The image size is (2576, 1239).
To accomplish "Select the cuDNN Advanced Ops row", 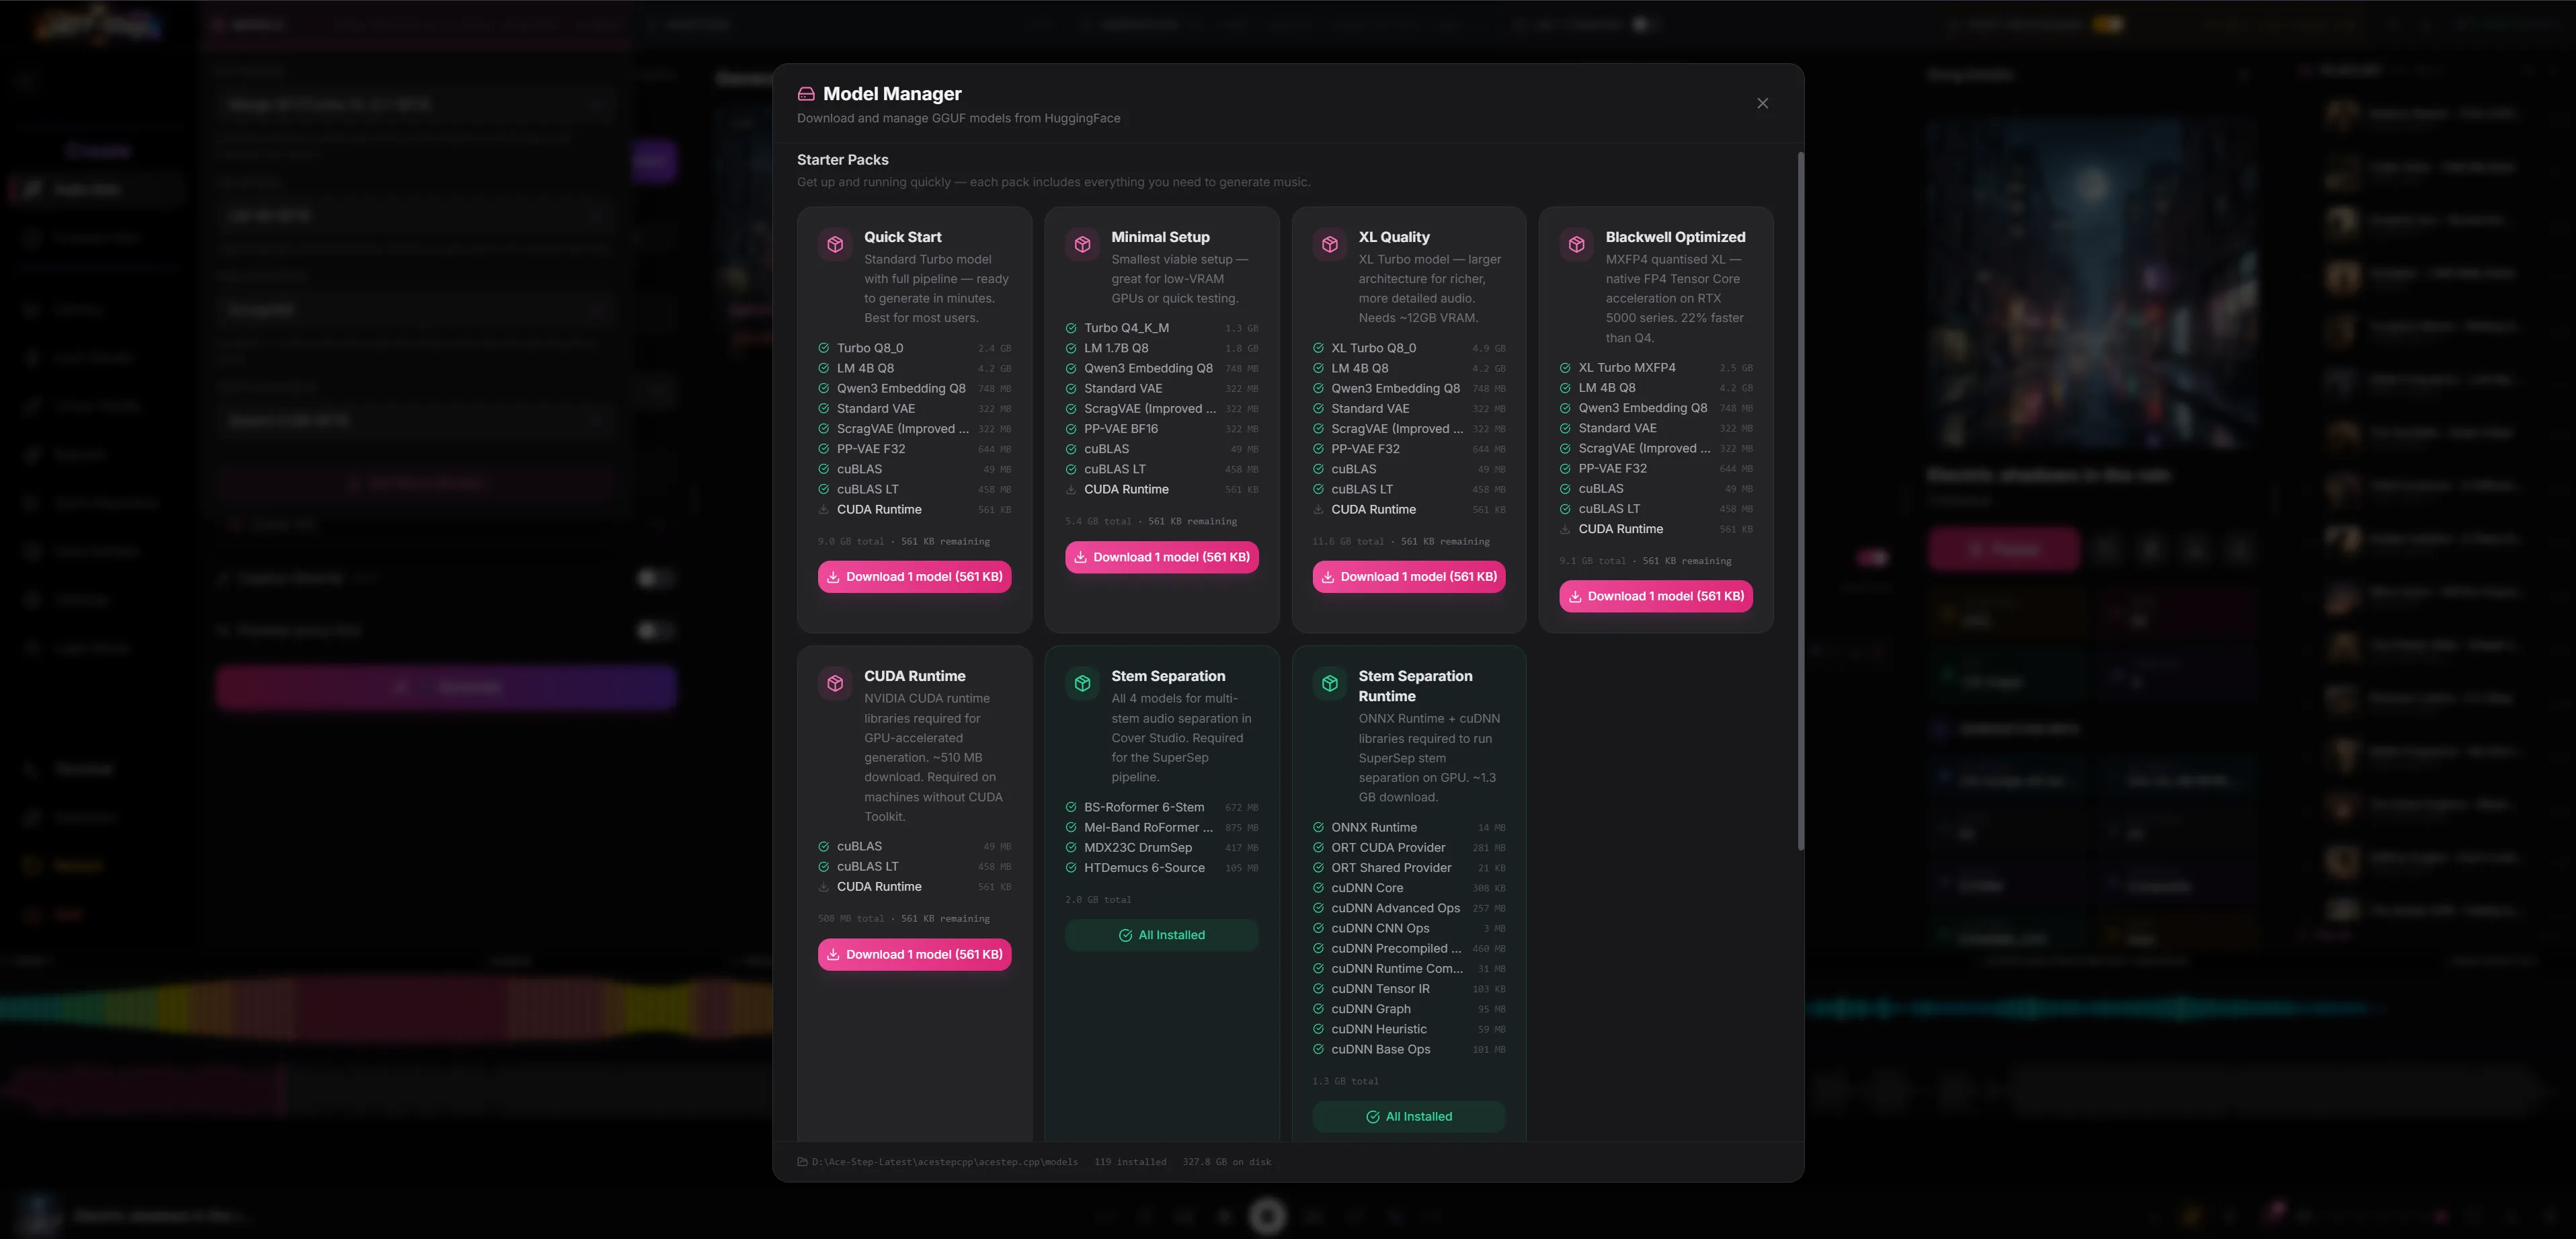I will tap(1408, 908).
